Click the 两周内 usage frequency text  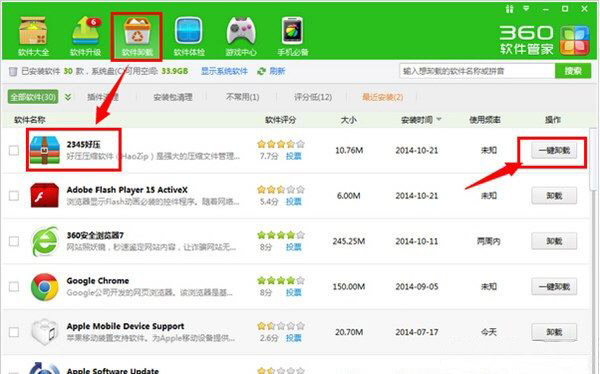pos(489,241)
